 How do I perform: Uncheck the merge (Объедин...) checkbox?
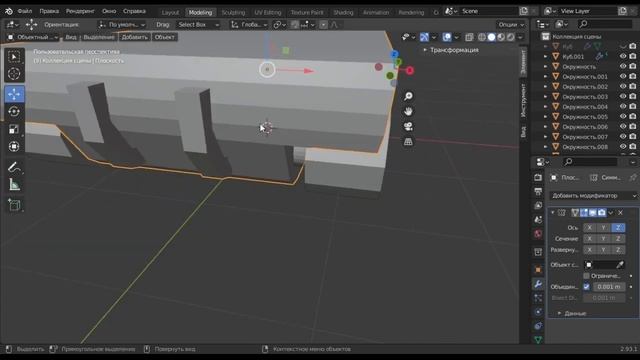(586, 287)
